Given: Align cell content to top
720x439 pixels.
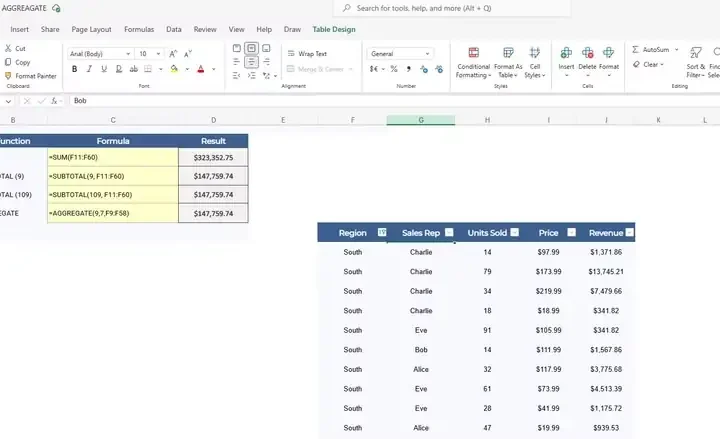Looking at the screenshot, I should 236,48.
